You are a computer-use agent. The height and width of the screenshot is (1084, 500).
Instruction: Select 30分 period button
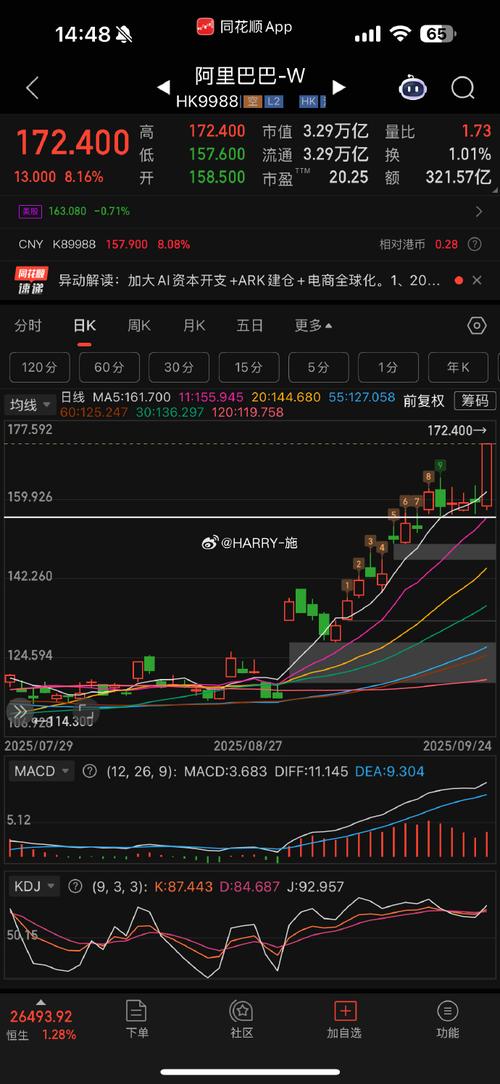[x=178, y=368]
